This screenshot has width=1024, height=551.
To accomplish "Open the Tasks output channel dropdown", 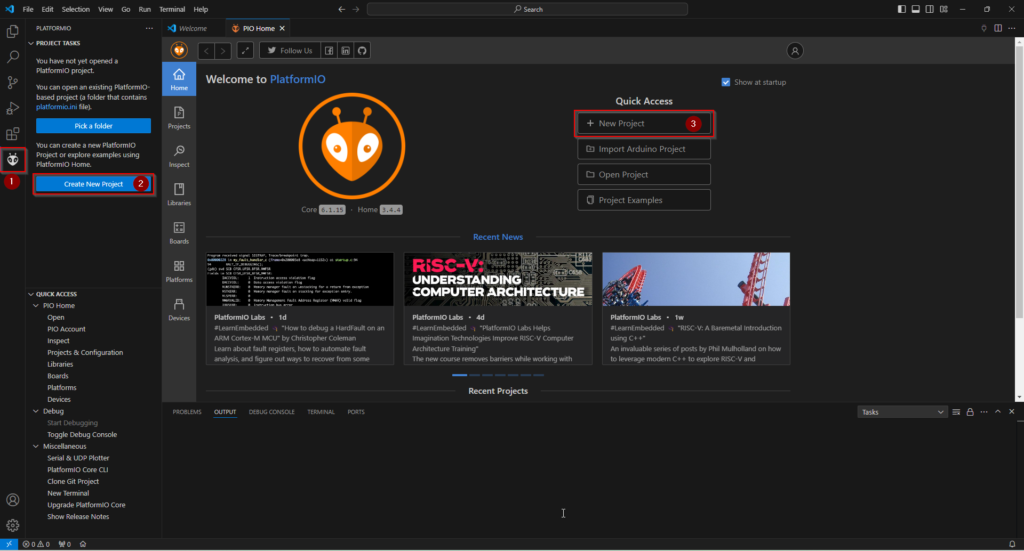I will click(x=902, y=412).
